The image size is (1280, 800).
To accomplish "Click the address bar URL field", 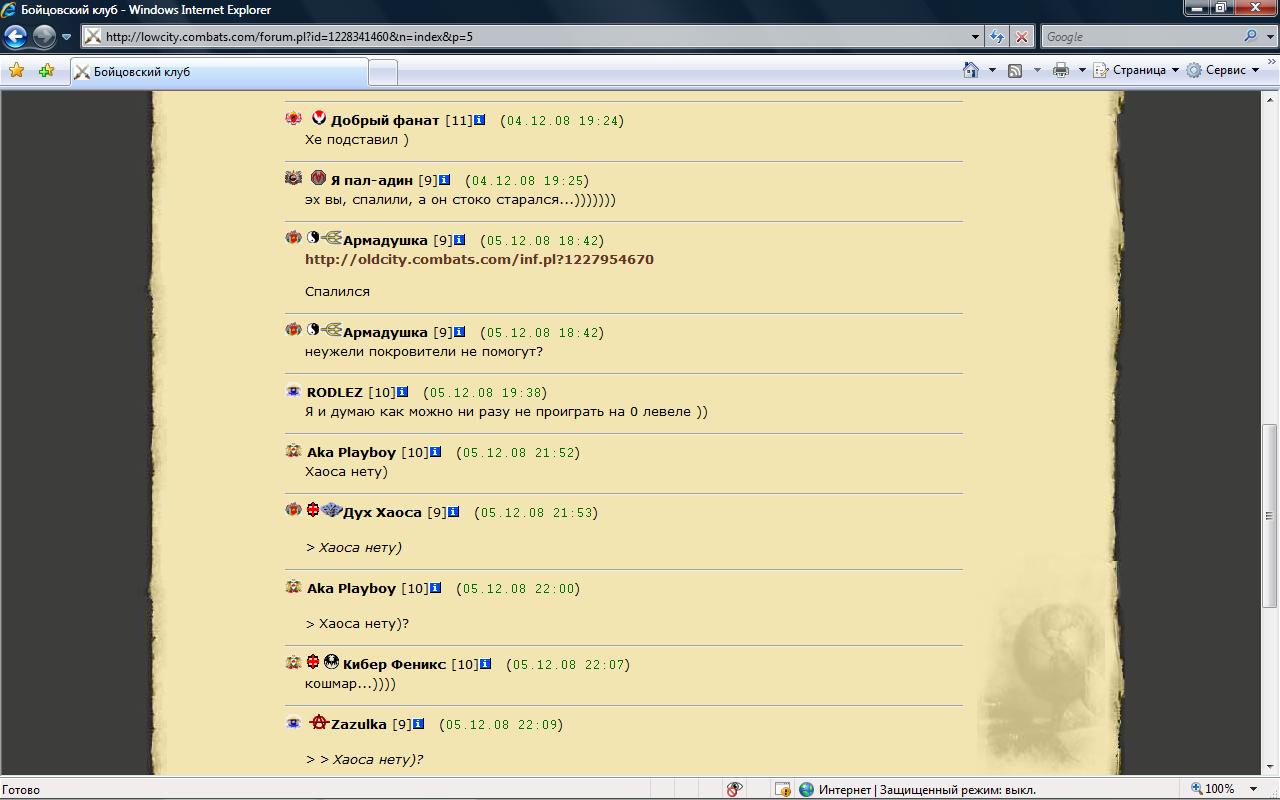I will (x=525, y=37).
